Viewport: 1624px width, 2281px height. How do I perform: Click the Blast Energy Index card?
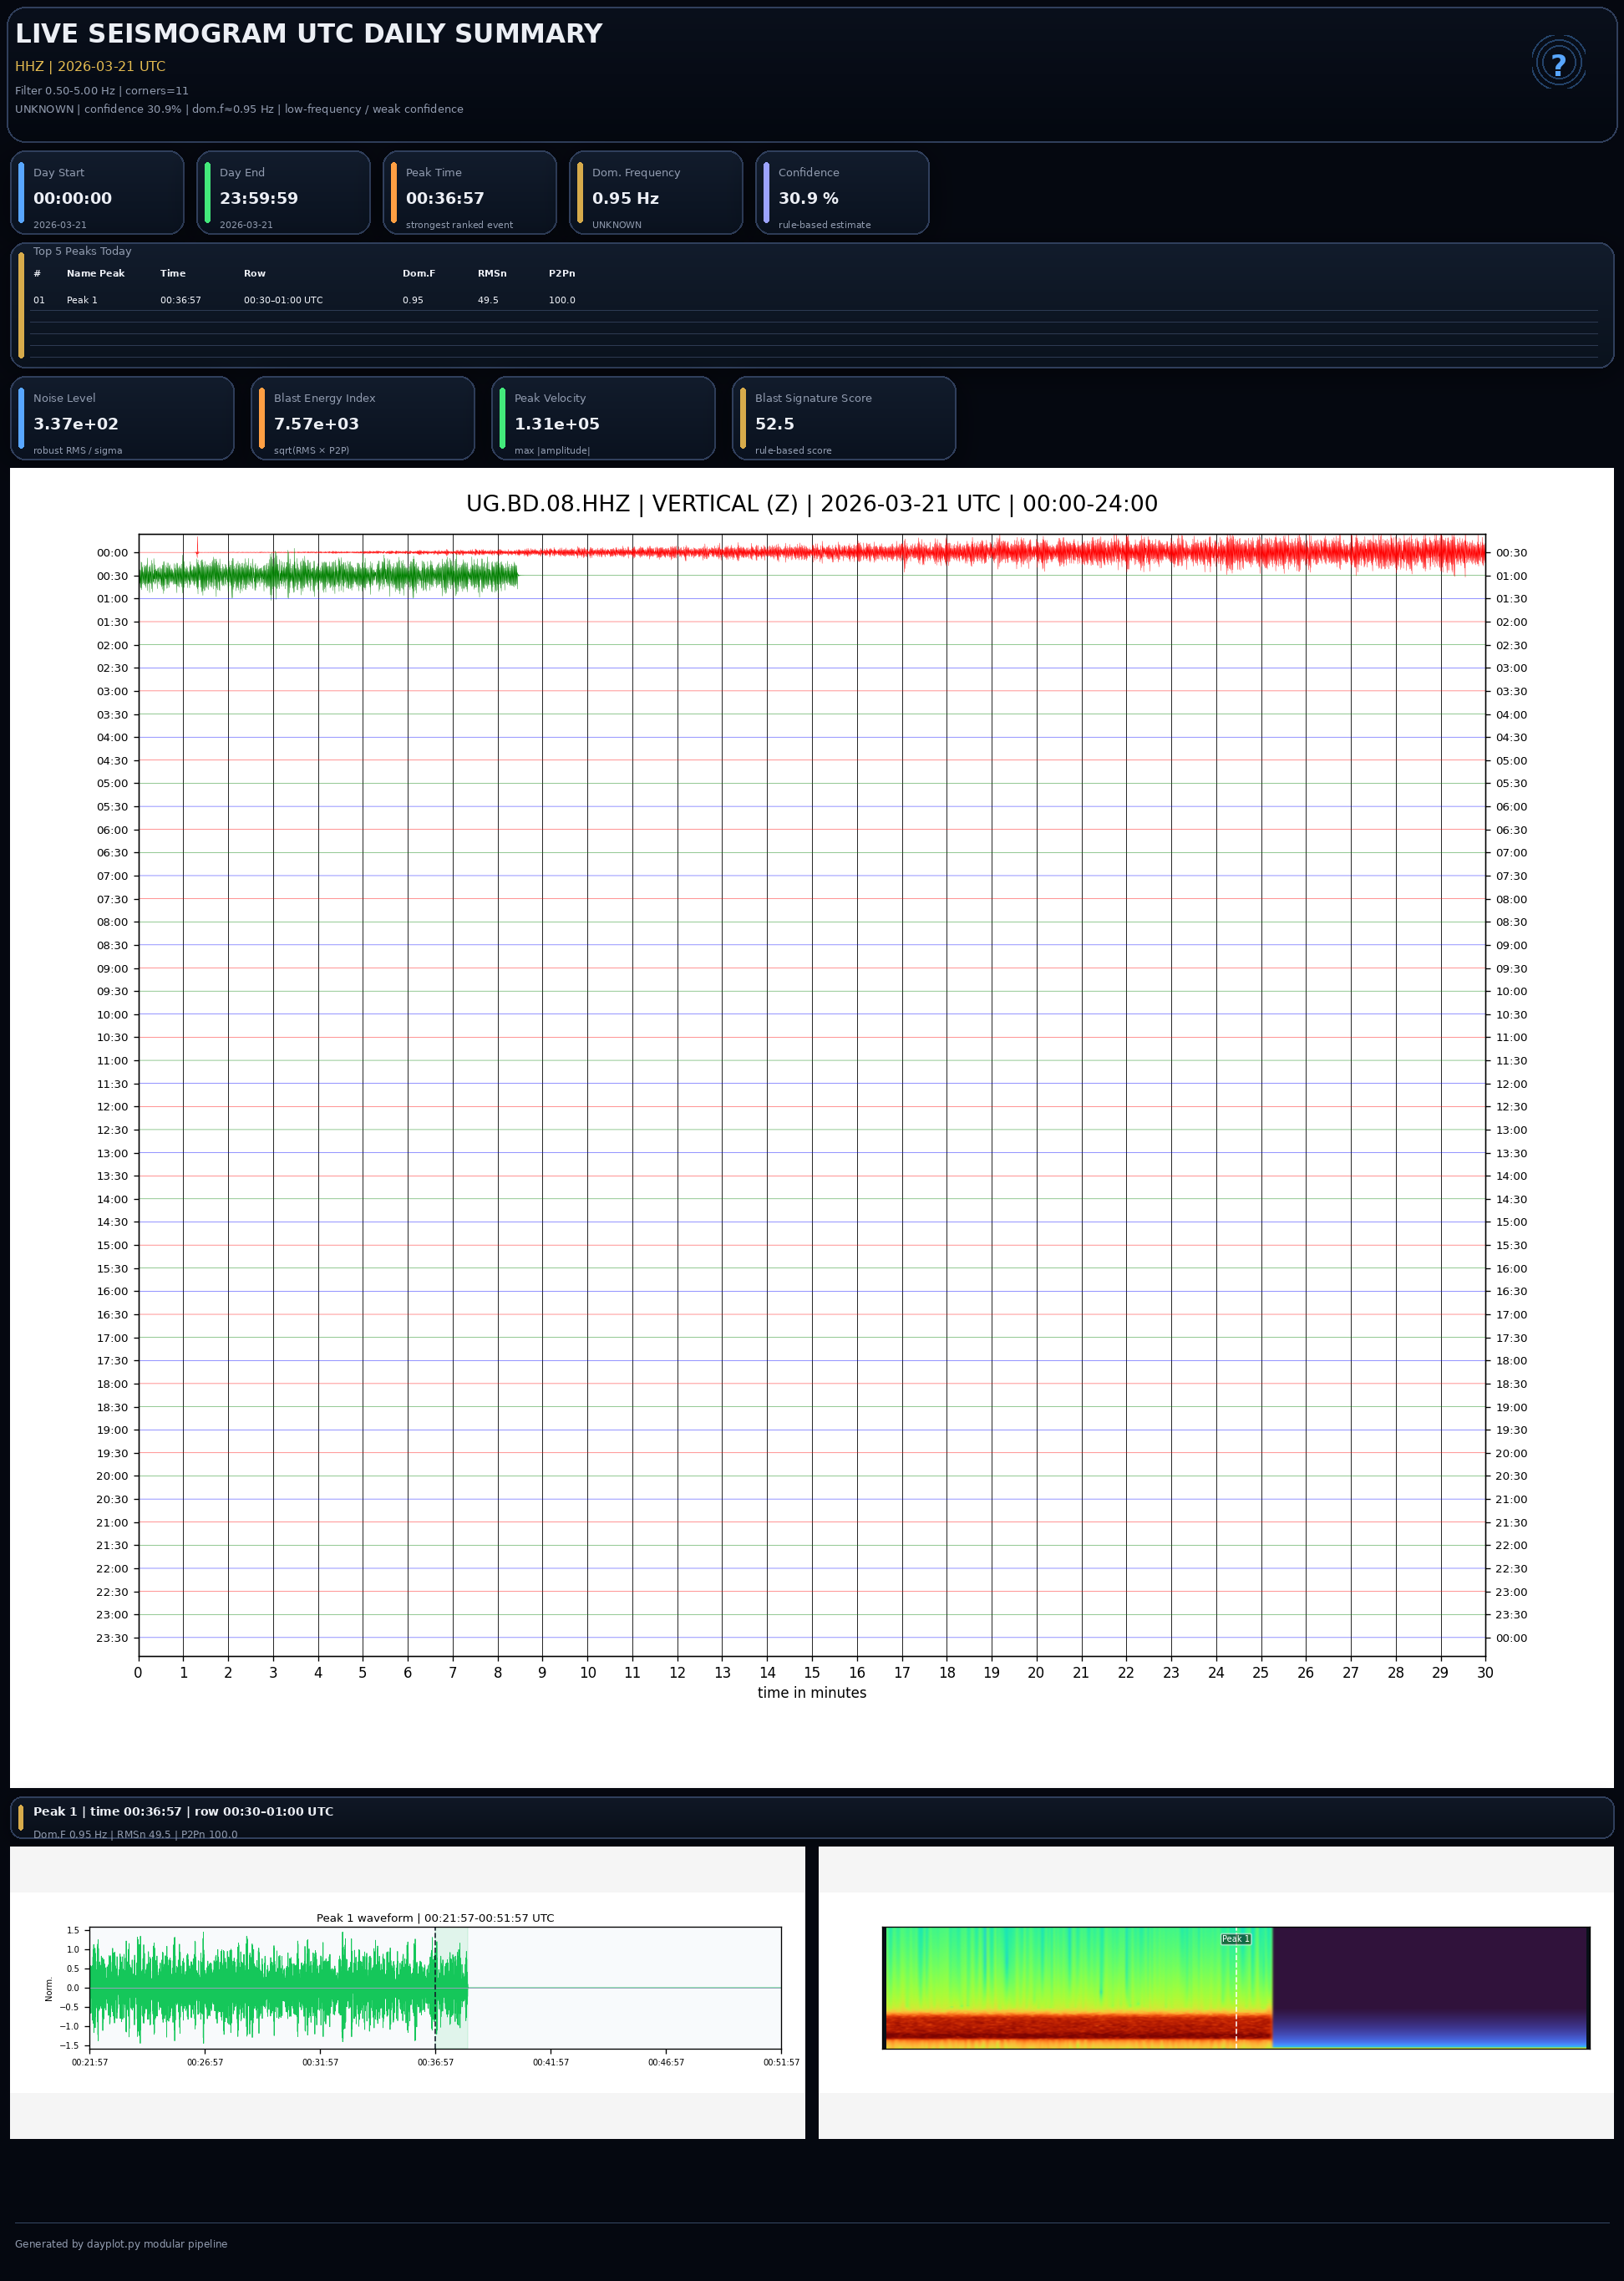click(x=362, y=418)
